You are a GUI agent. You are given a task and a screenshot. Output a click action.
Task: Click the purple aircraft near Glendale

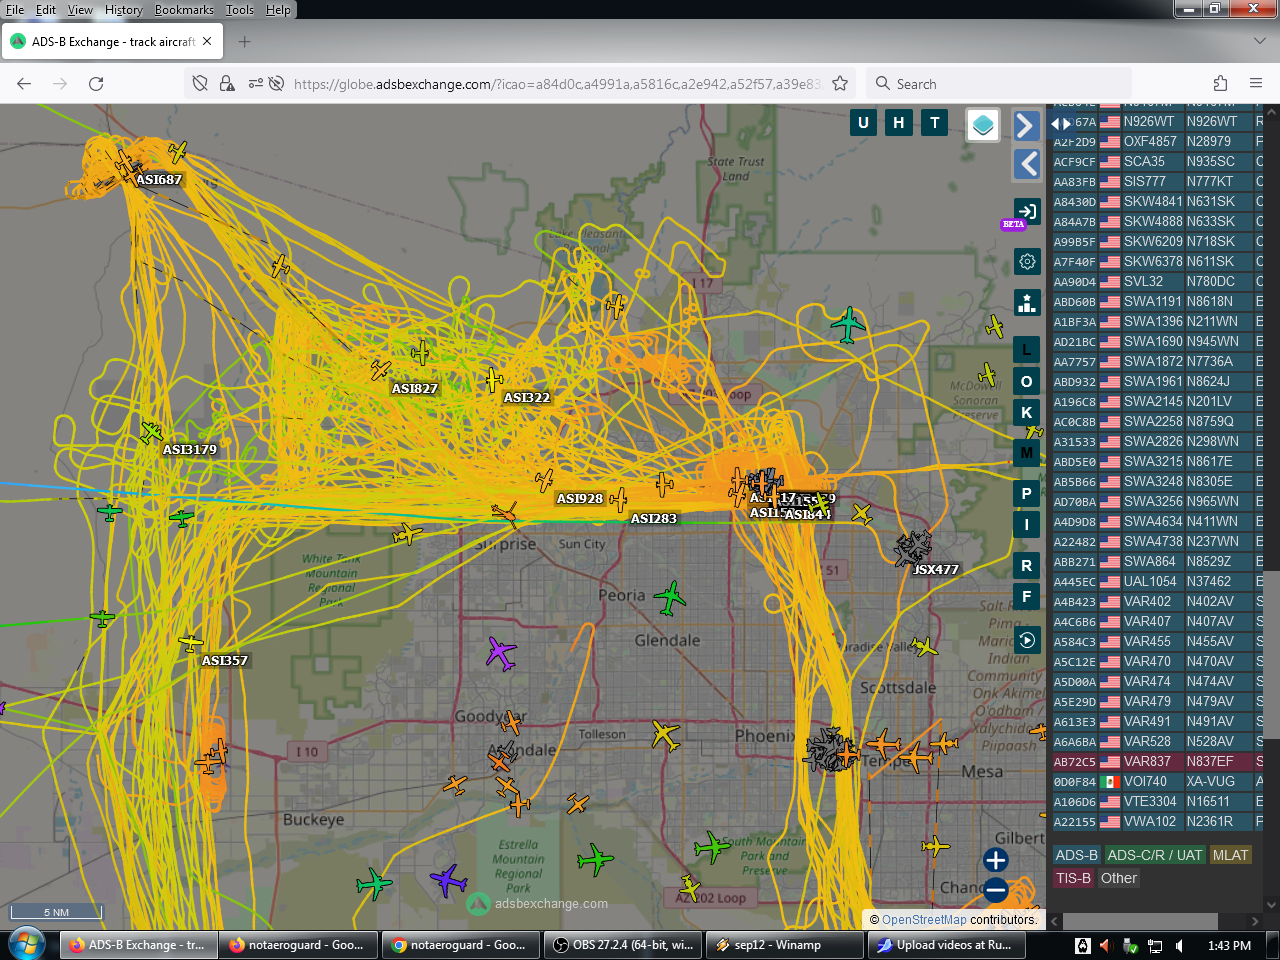501,654
